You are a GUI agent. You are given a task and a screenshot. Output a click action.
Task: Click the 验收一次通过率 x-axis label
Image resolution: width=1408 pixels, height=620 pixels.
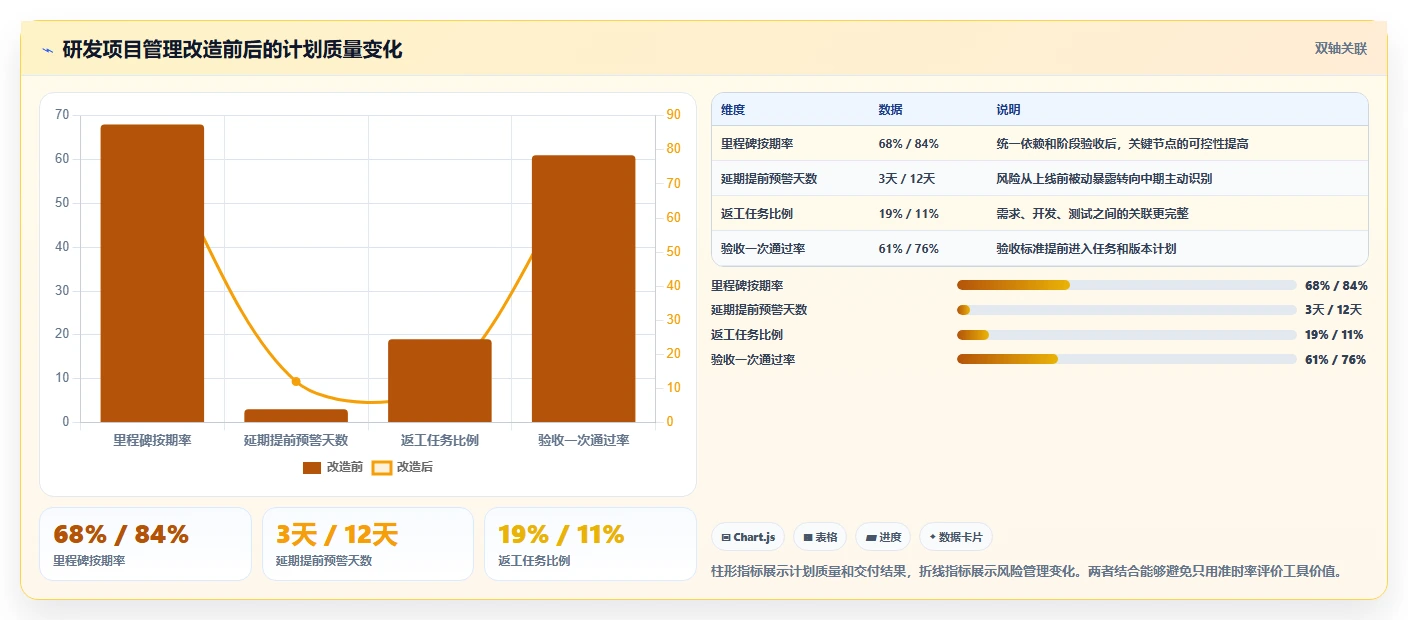584,440
